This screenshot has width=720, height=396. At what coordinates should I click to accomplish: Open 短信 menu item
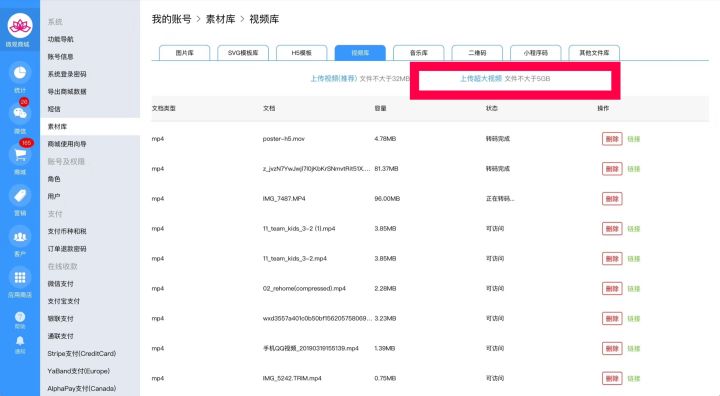[x=54, y=109]
